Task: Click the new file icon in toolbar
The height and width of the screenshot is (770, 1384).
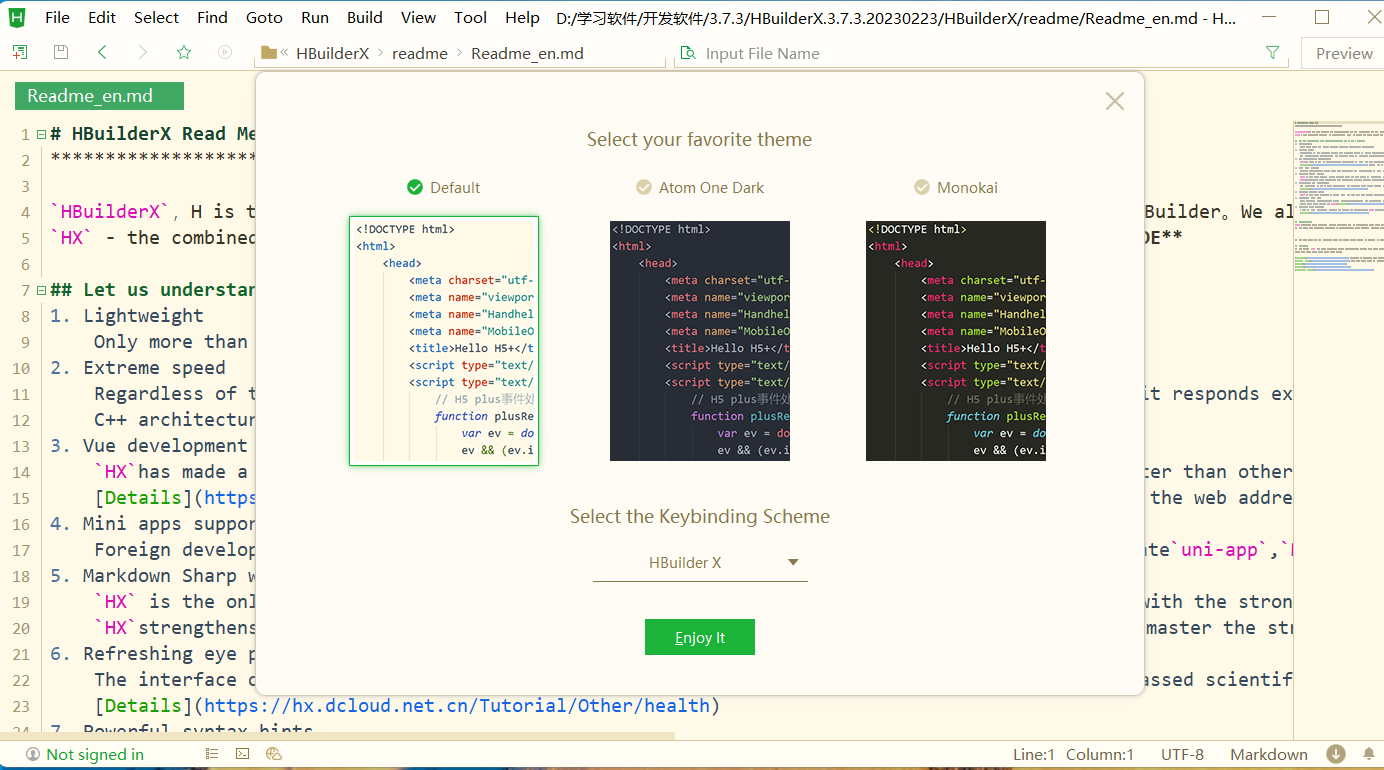Action: [x=20, y=52]
